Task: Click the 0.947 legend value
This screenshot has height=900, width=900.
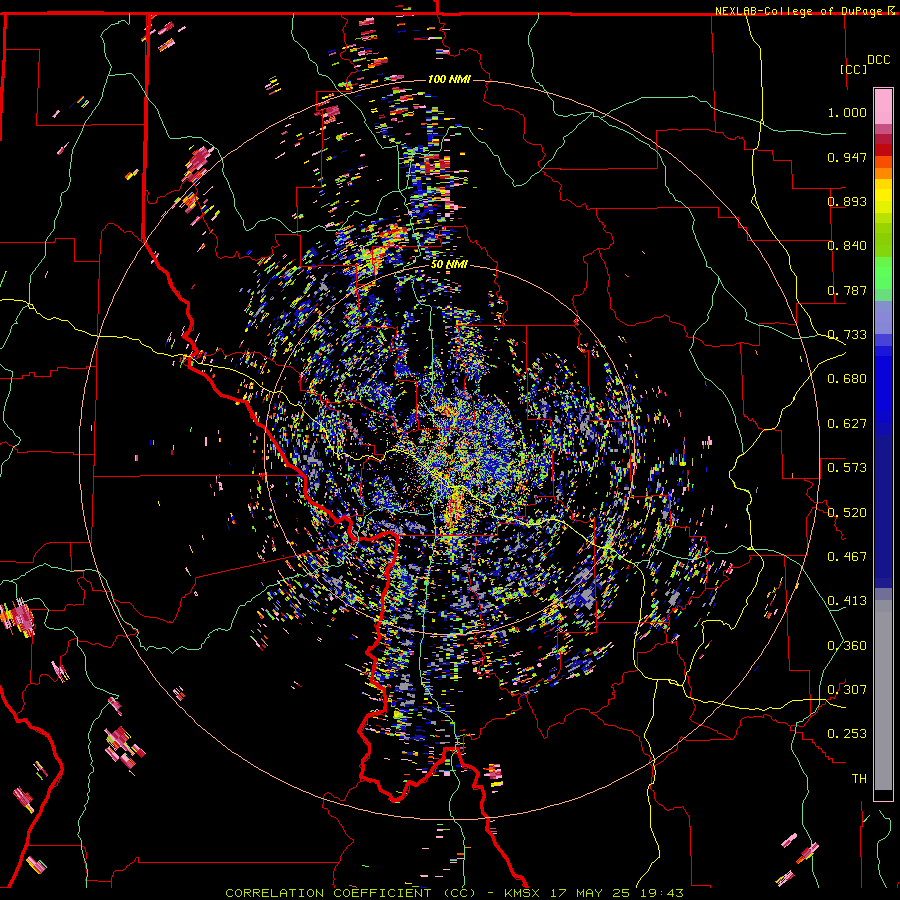Action: pos(847,157)
